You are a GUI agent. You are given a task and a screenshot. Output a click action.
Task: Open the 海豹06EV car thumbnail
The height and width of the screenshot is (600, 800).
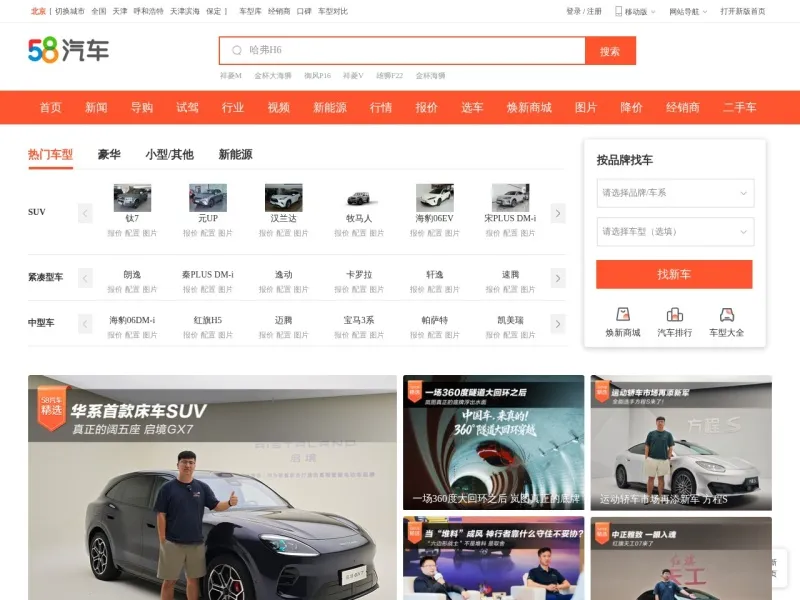[435, 197]
